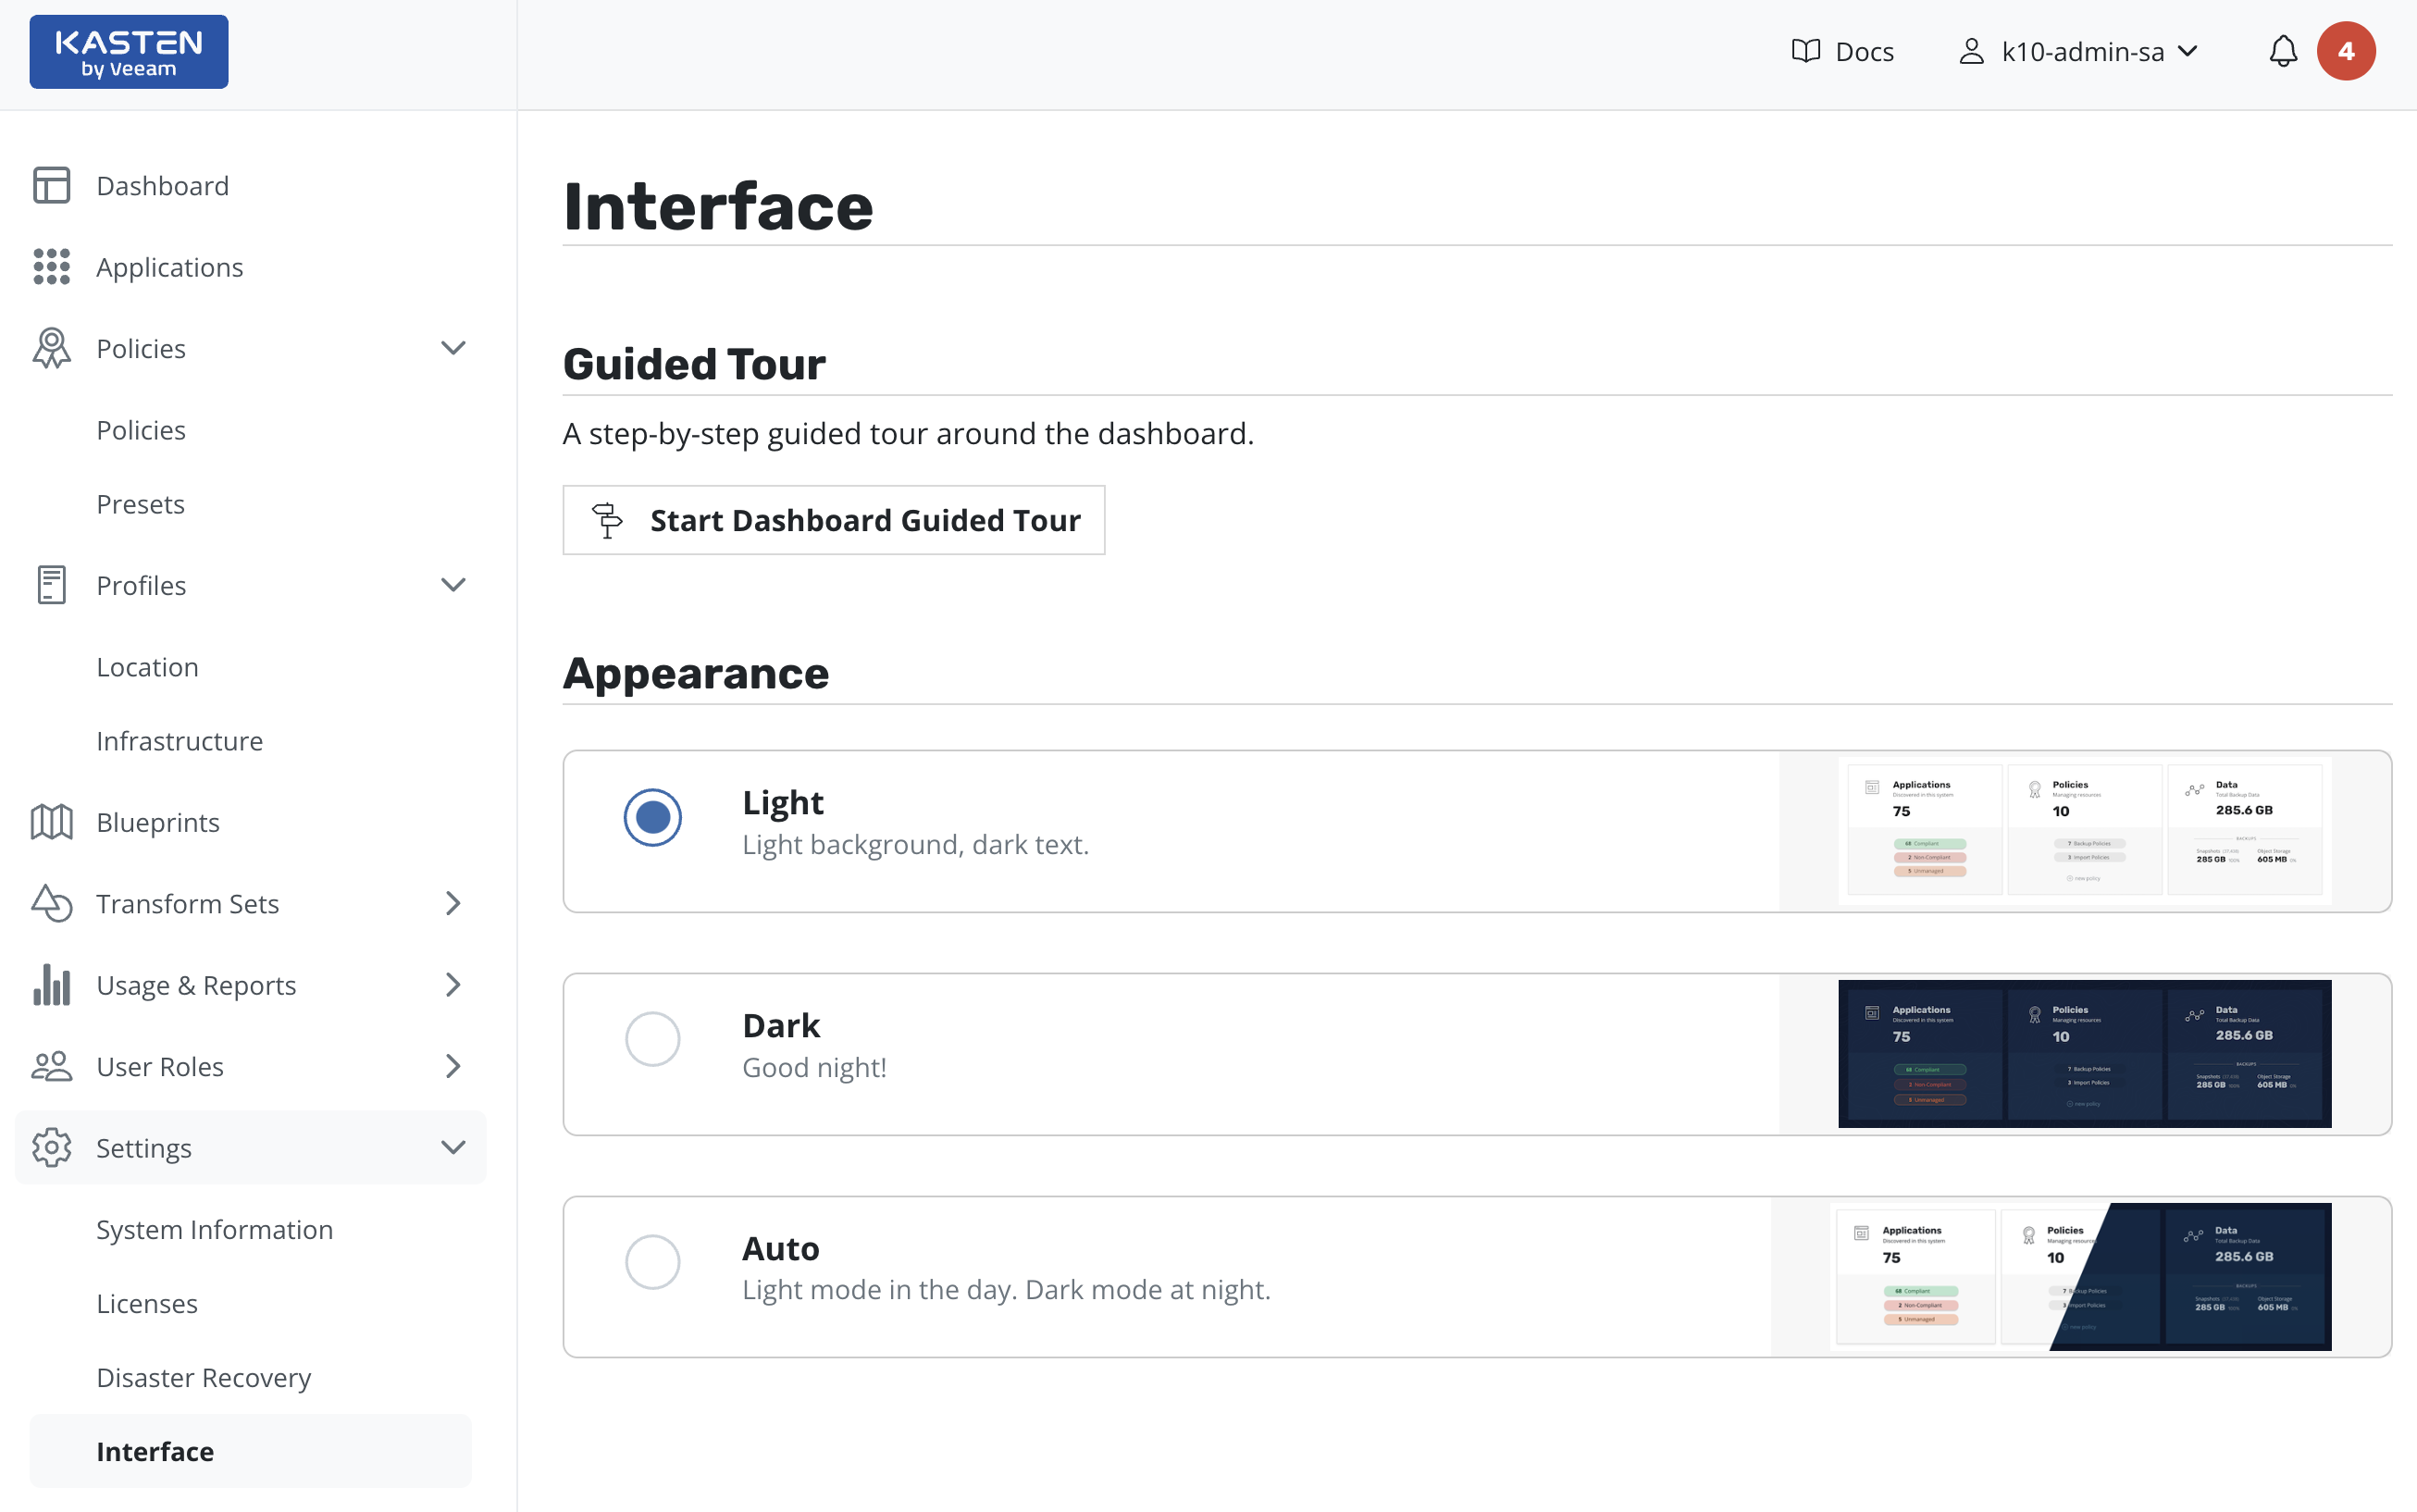Click the Usage & Reports bar chart icon
Viewport: 2417px width, 1512px height.
click(x=51, y=985)
